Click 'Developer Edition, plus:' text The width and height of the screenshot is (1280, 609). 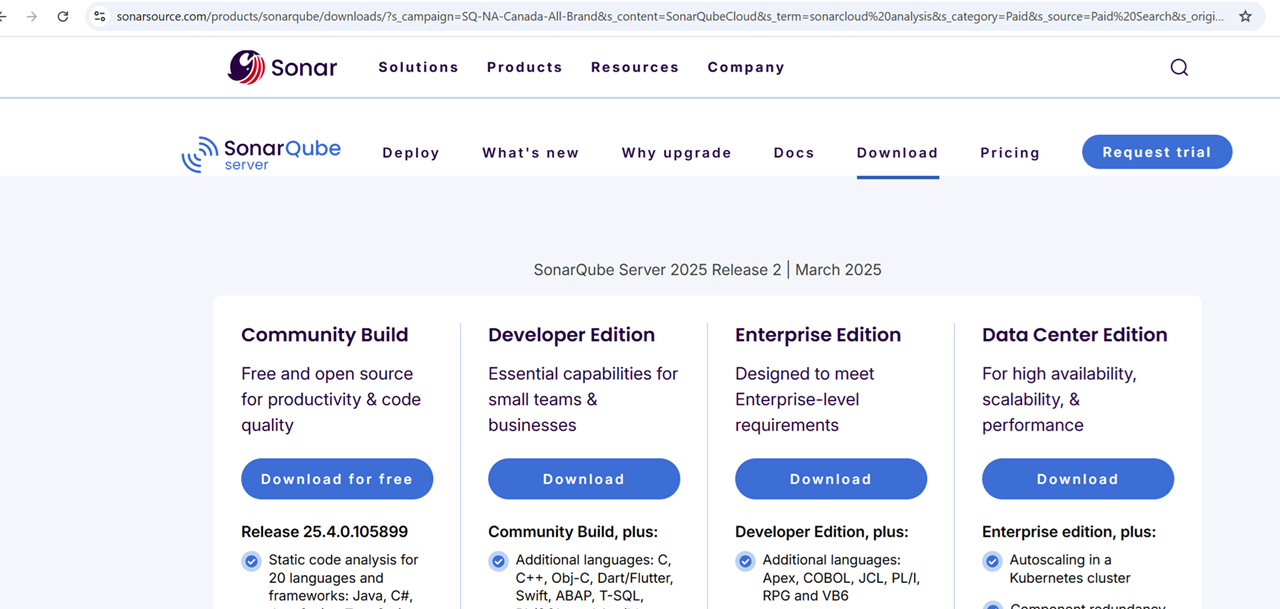pyautogui.click(x=822, y=532)
